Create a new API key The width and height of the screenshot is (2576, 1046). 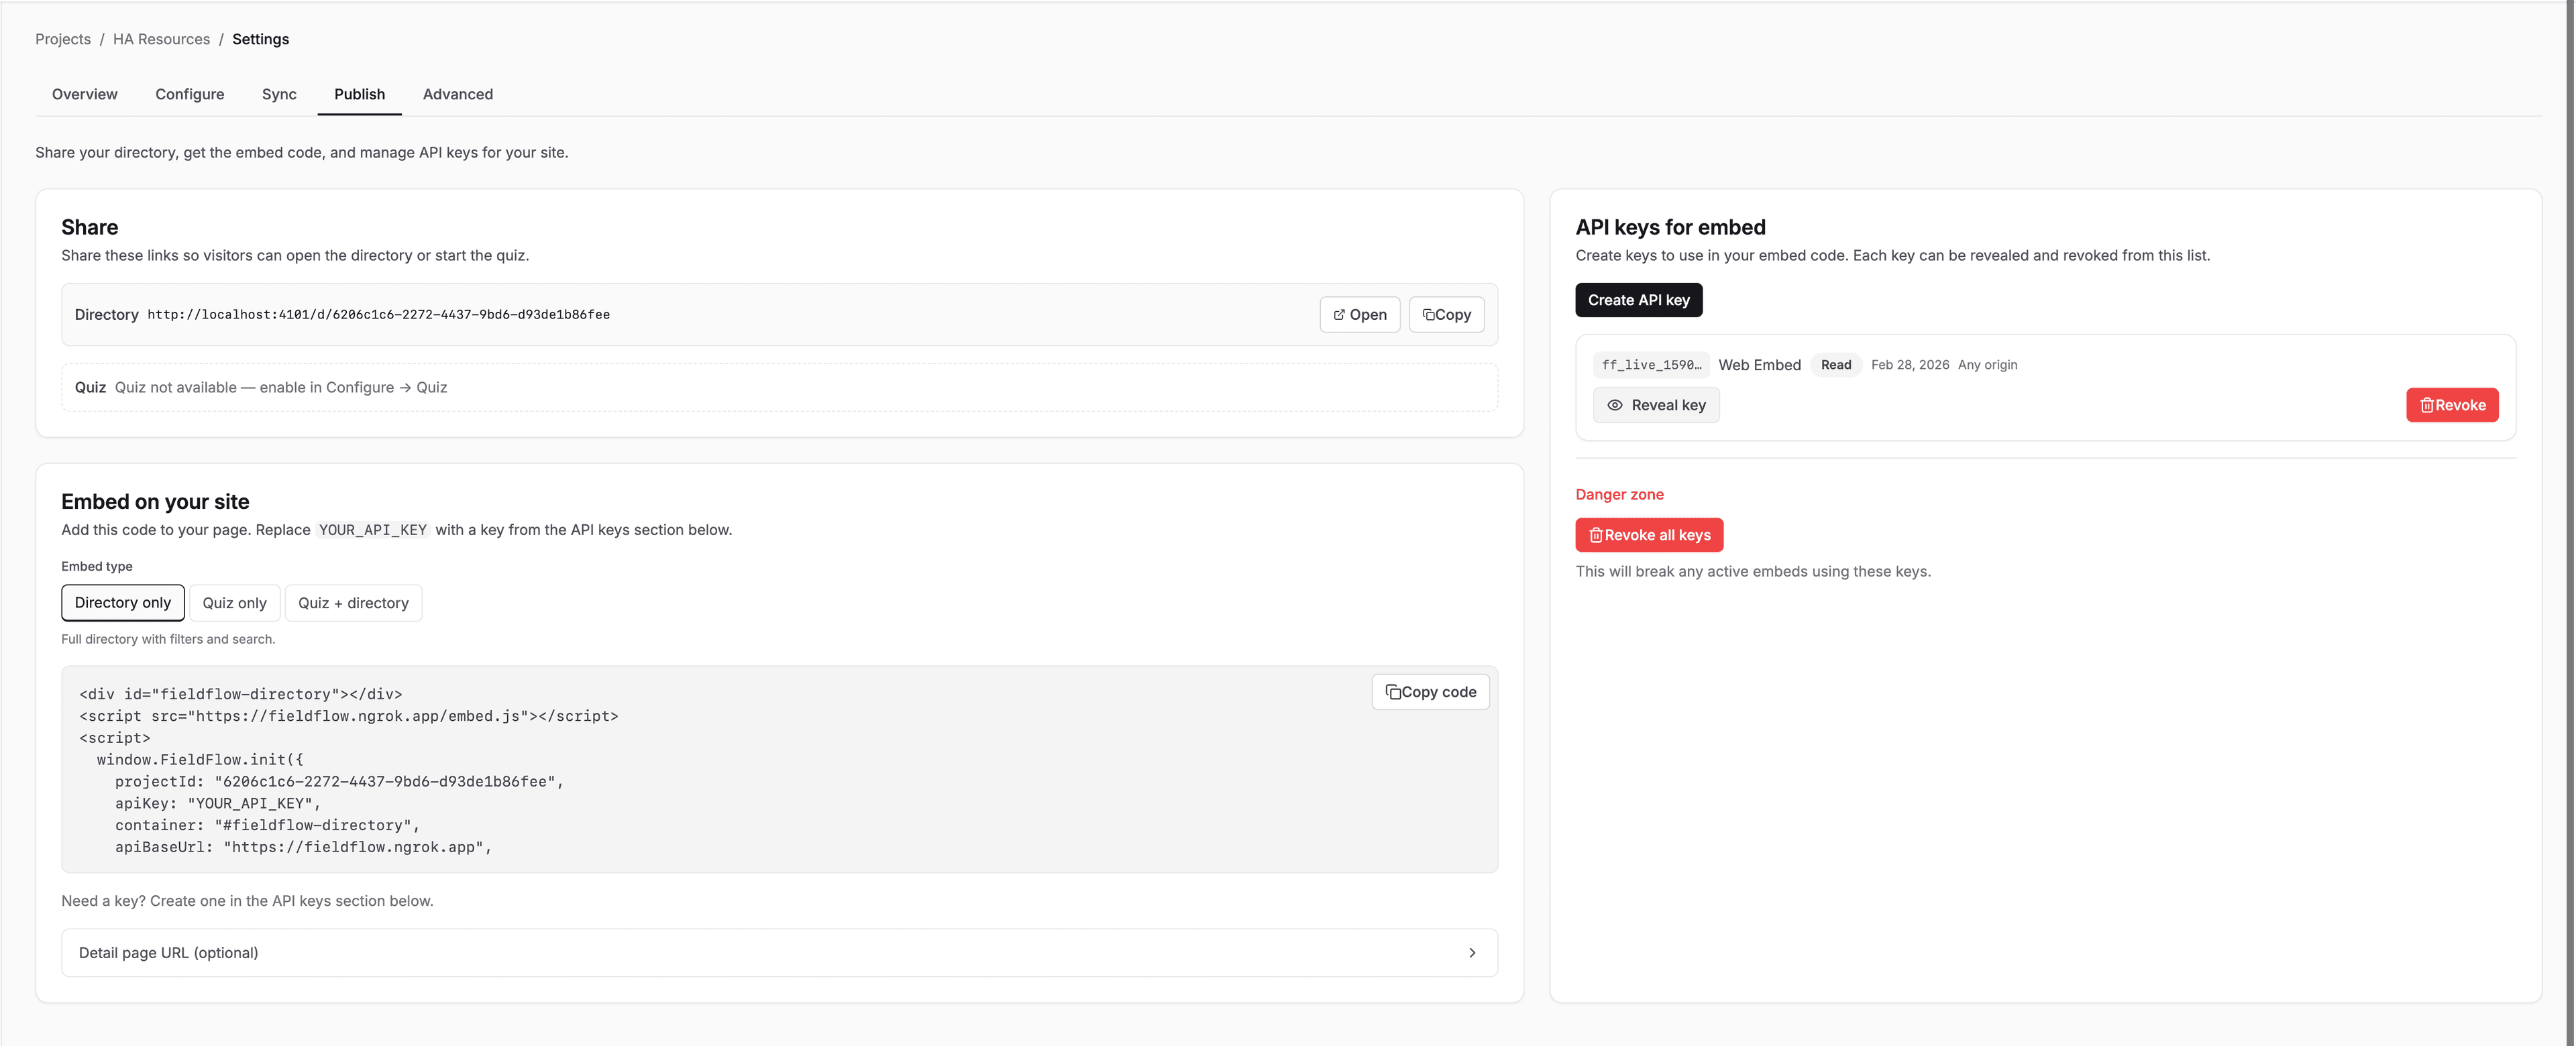point(1638,299)
